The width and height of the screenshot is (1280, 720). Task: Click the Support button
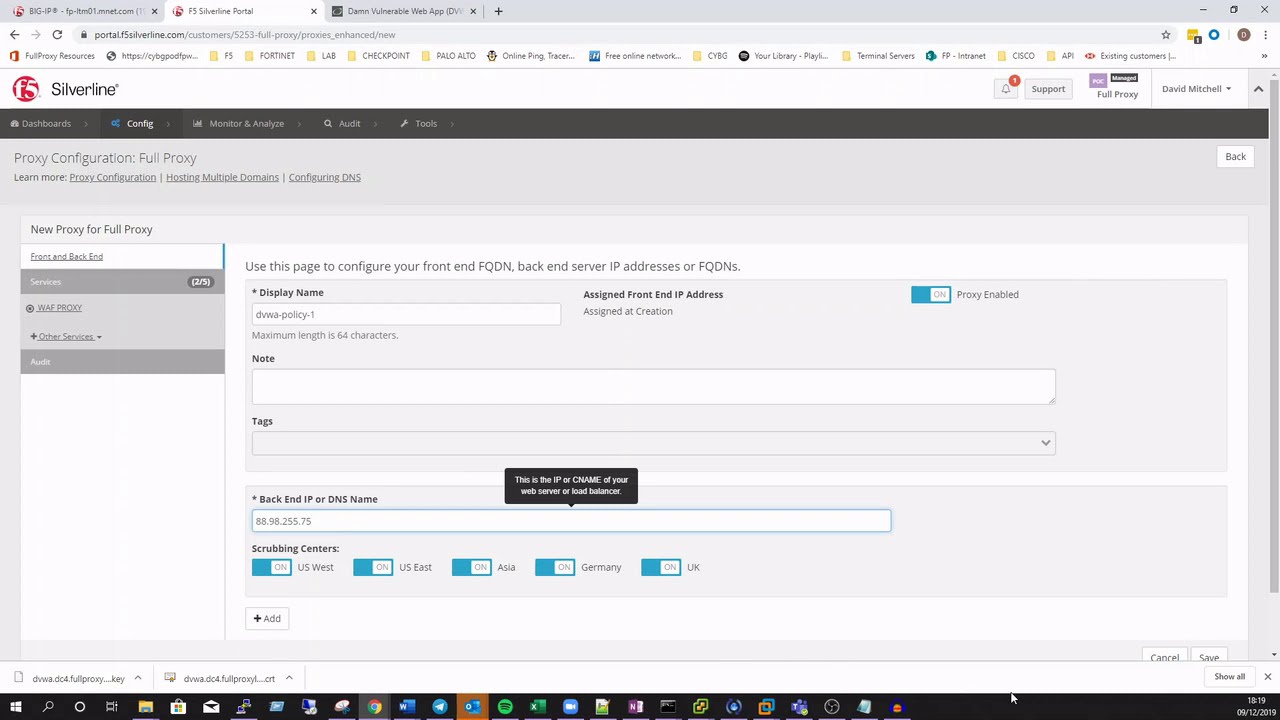pyautogui.click(x=1048, y=89)
